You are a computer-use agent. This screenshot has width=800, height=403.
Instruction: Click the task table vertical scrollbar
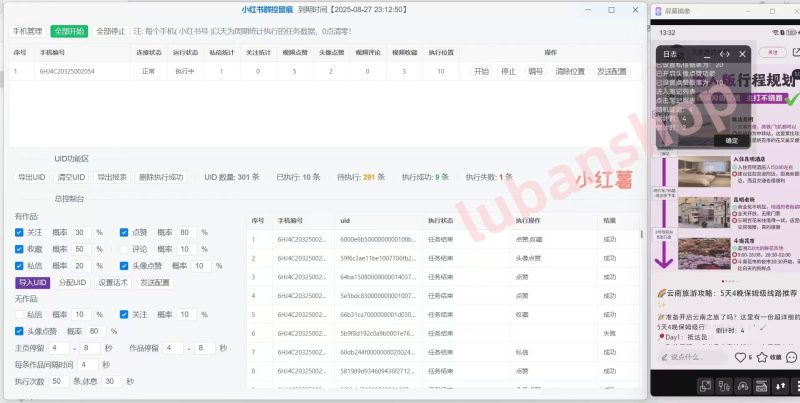[x=642, y=234]
